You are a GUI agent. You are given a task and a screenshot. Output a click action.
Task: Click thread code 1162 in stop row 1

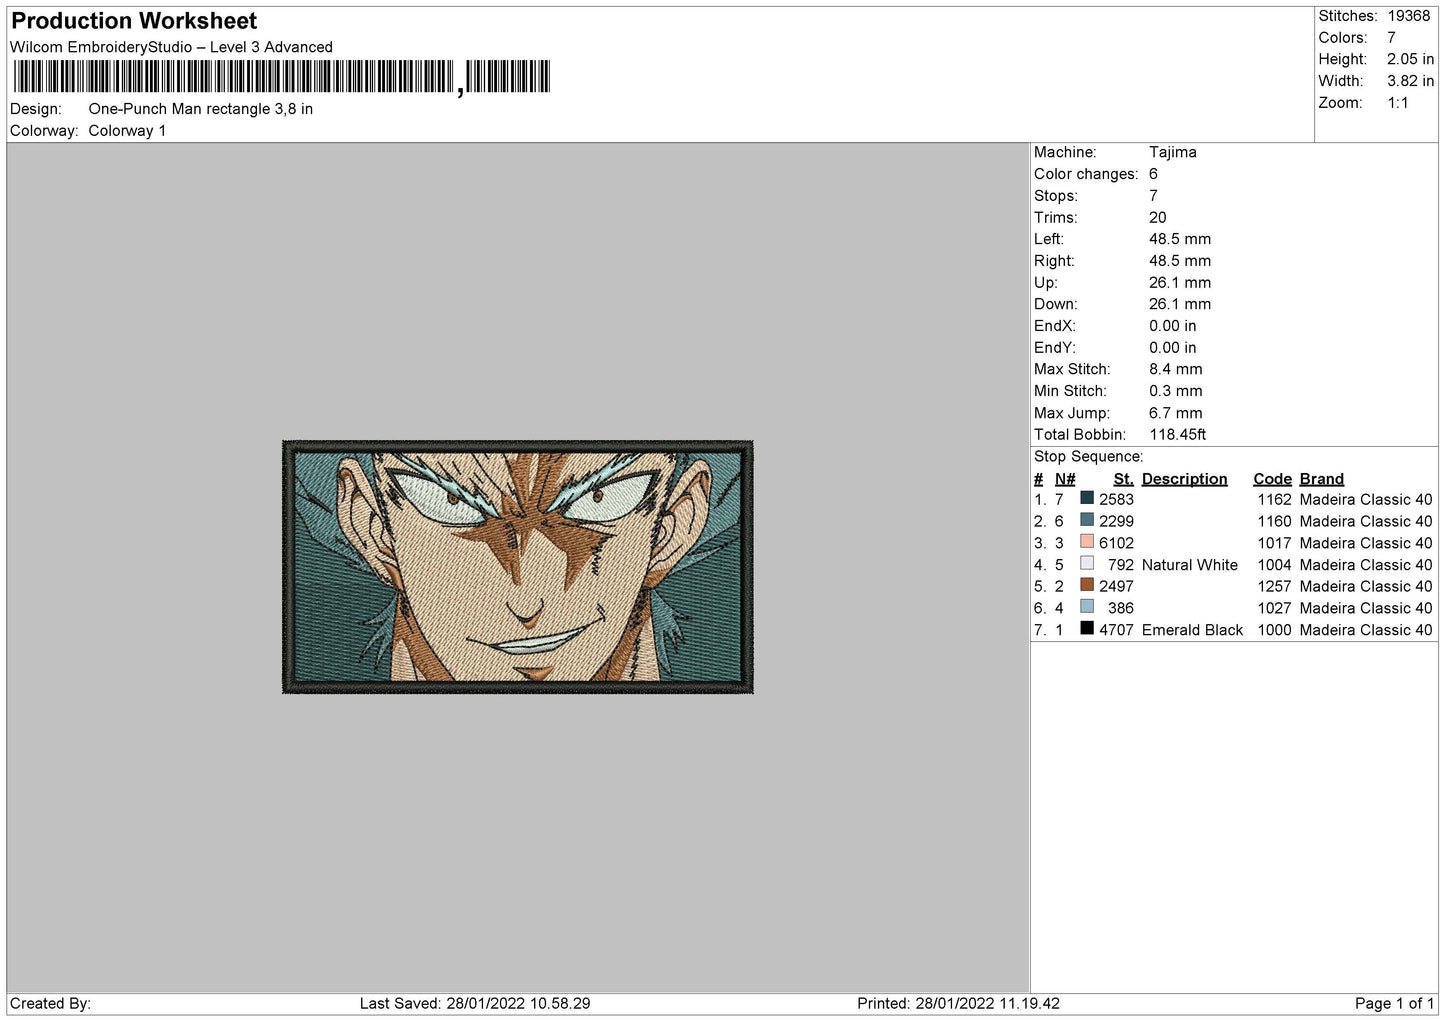[x=1275, y=499]
